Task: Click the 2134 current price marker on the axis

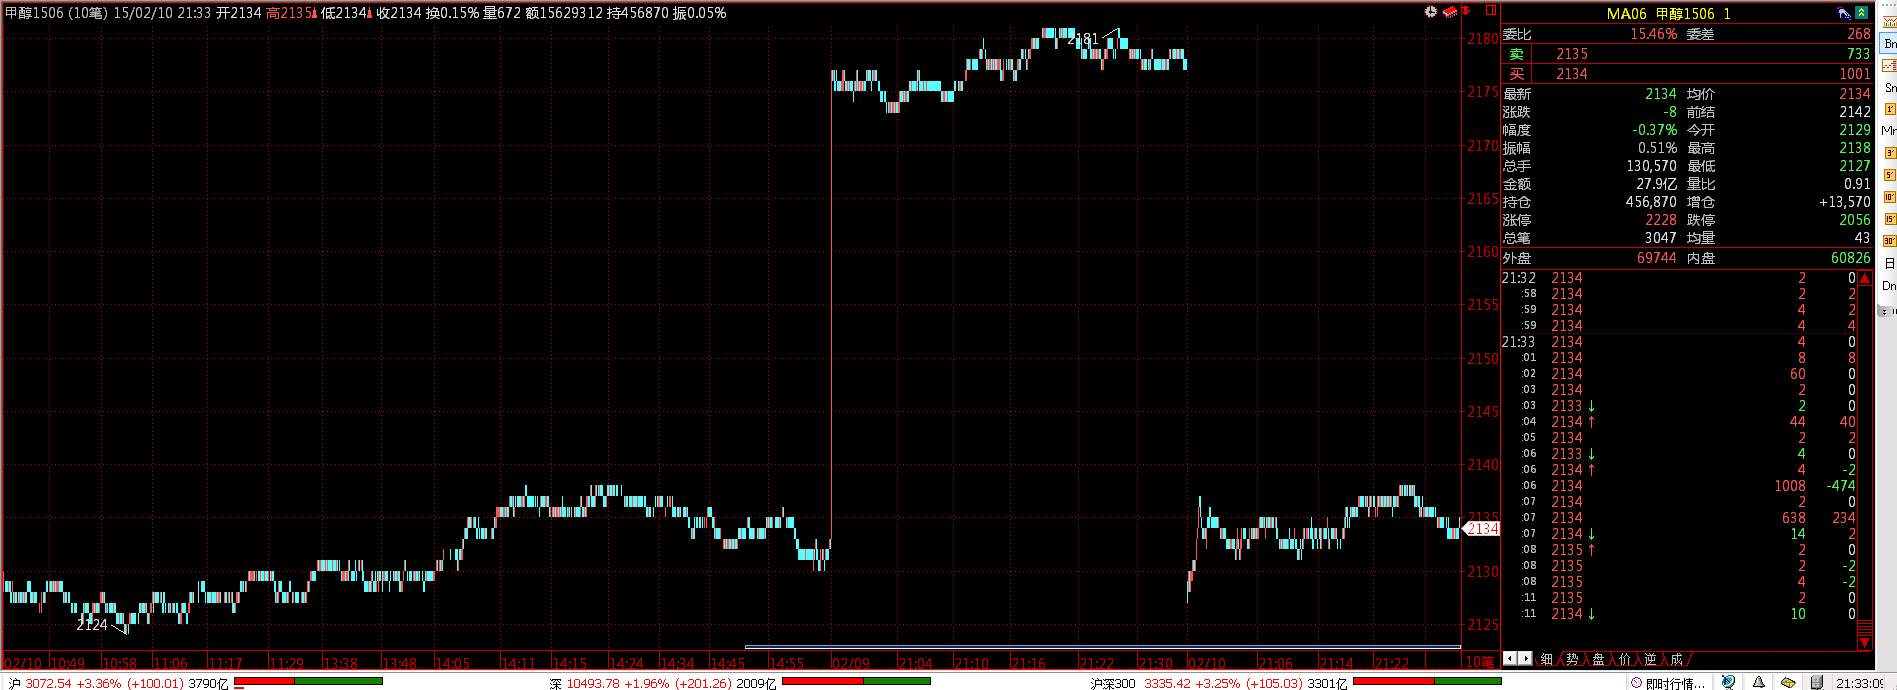Action: click(1481, 528)
